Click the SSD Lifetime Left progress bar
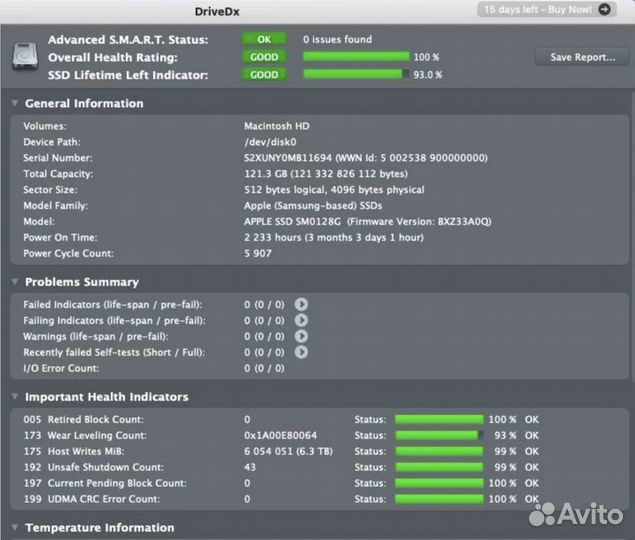Image resolution: width=635 pixels, height=540 pixels. coord(356,74)
